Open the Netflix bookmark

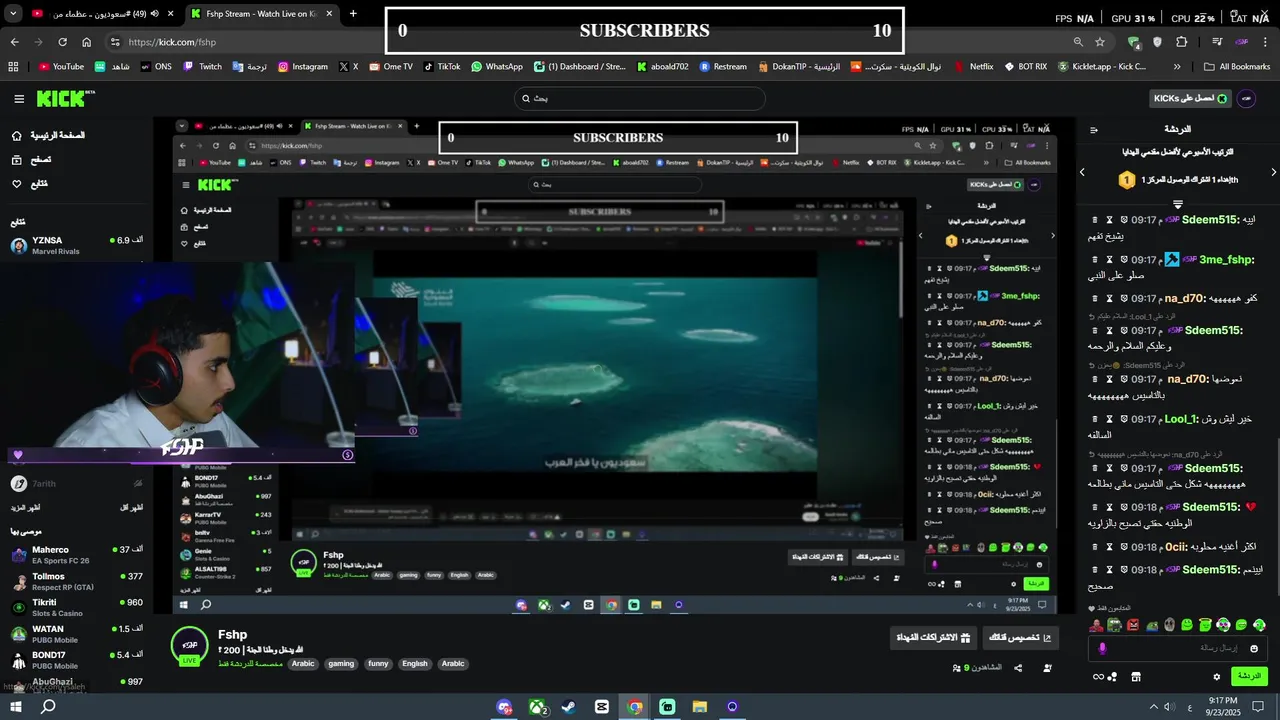click(973, 67)
